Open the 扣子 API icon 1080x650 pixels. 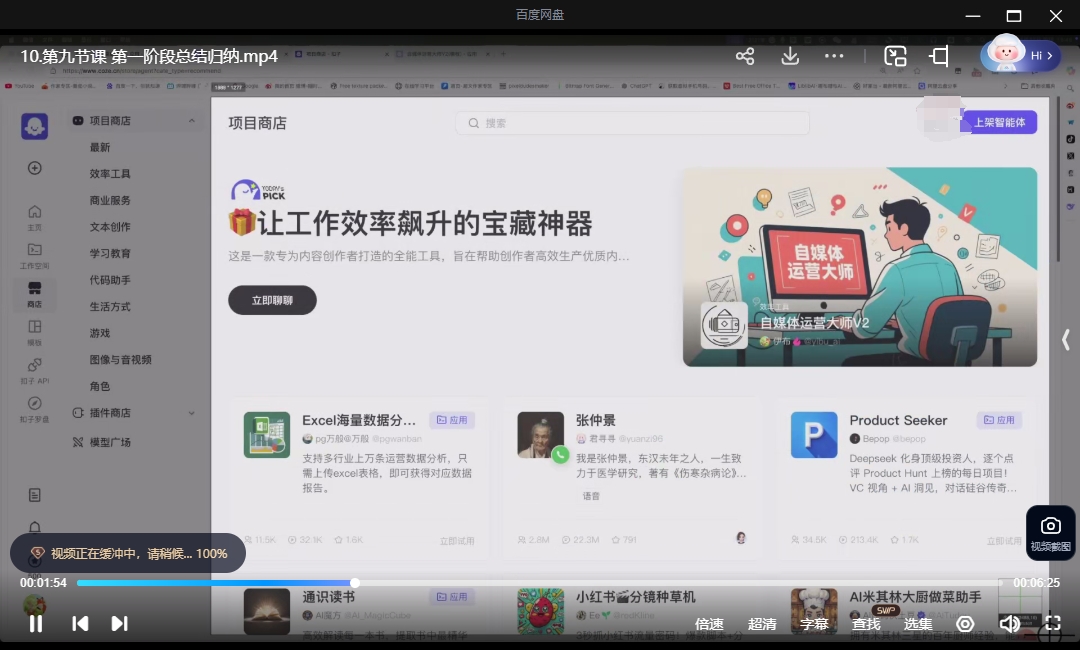pyautogui.click(x=34, y=370)
